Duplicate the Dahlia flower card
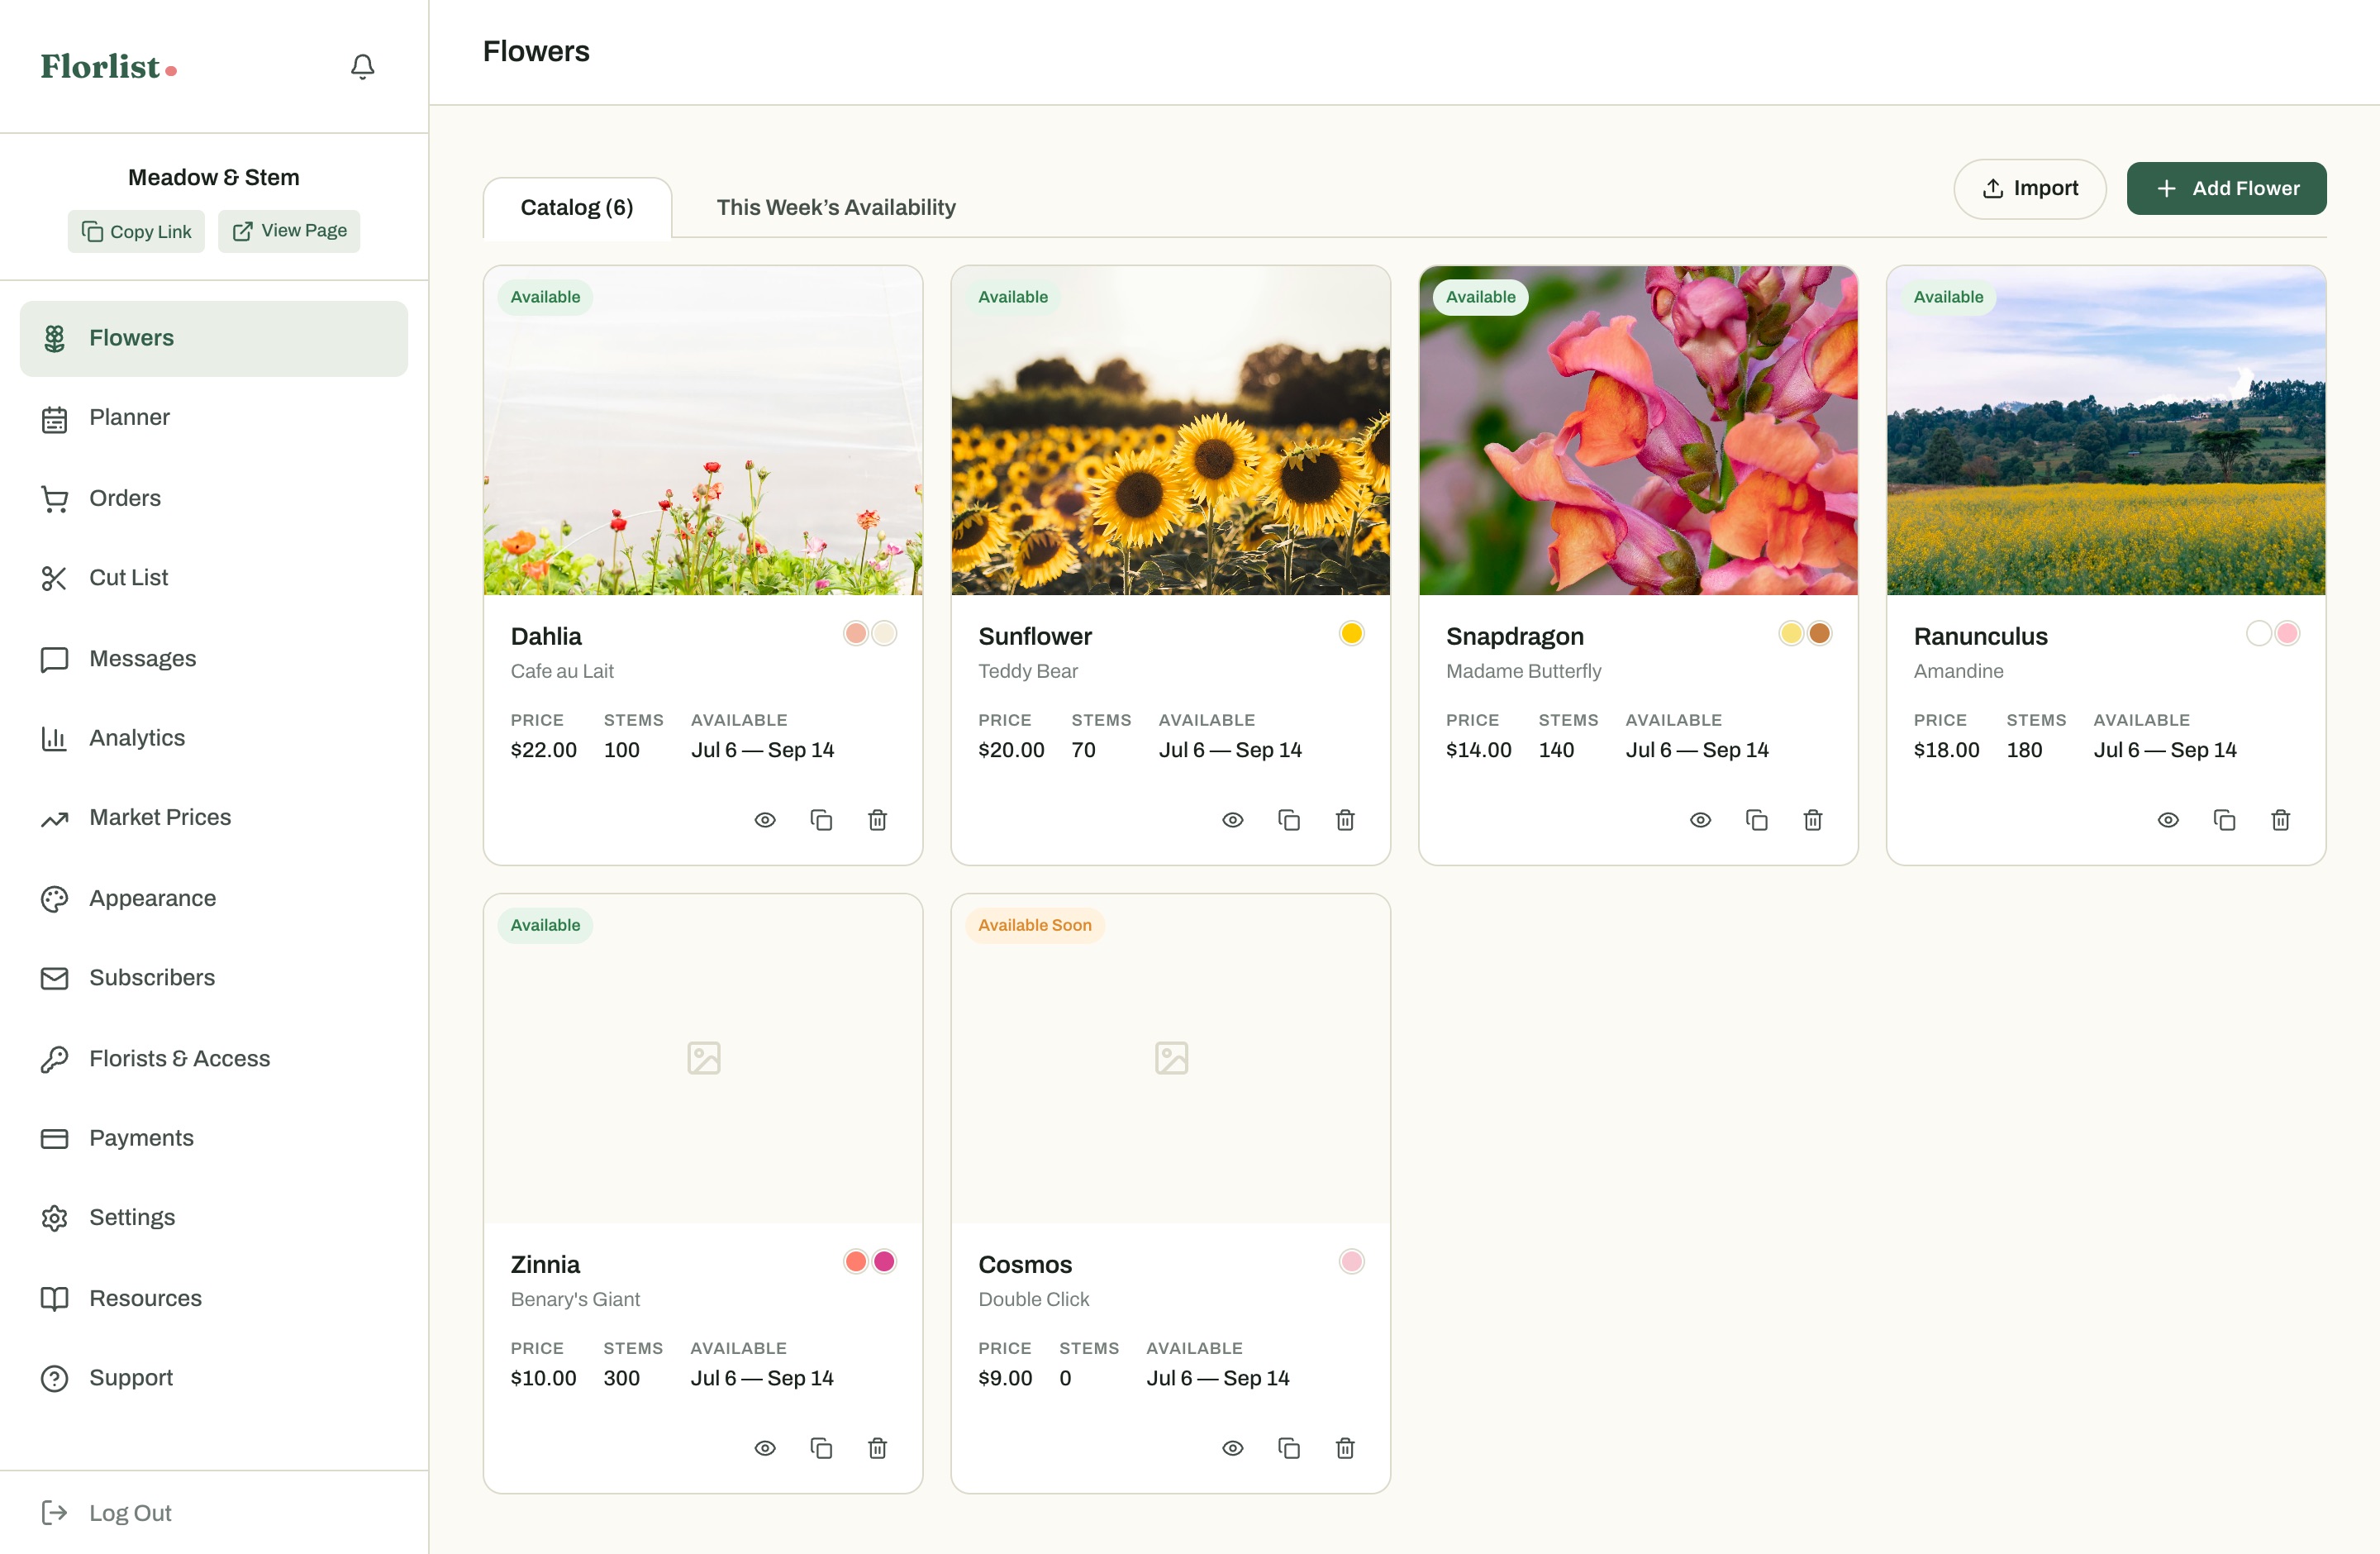The width and height of the screenshot is (2380, 1554). tap(821, 820)
